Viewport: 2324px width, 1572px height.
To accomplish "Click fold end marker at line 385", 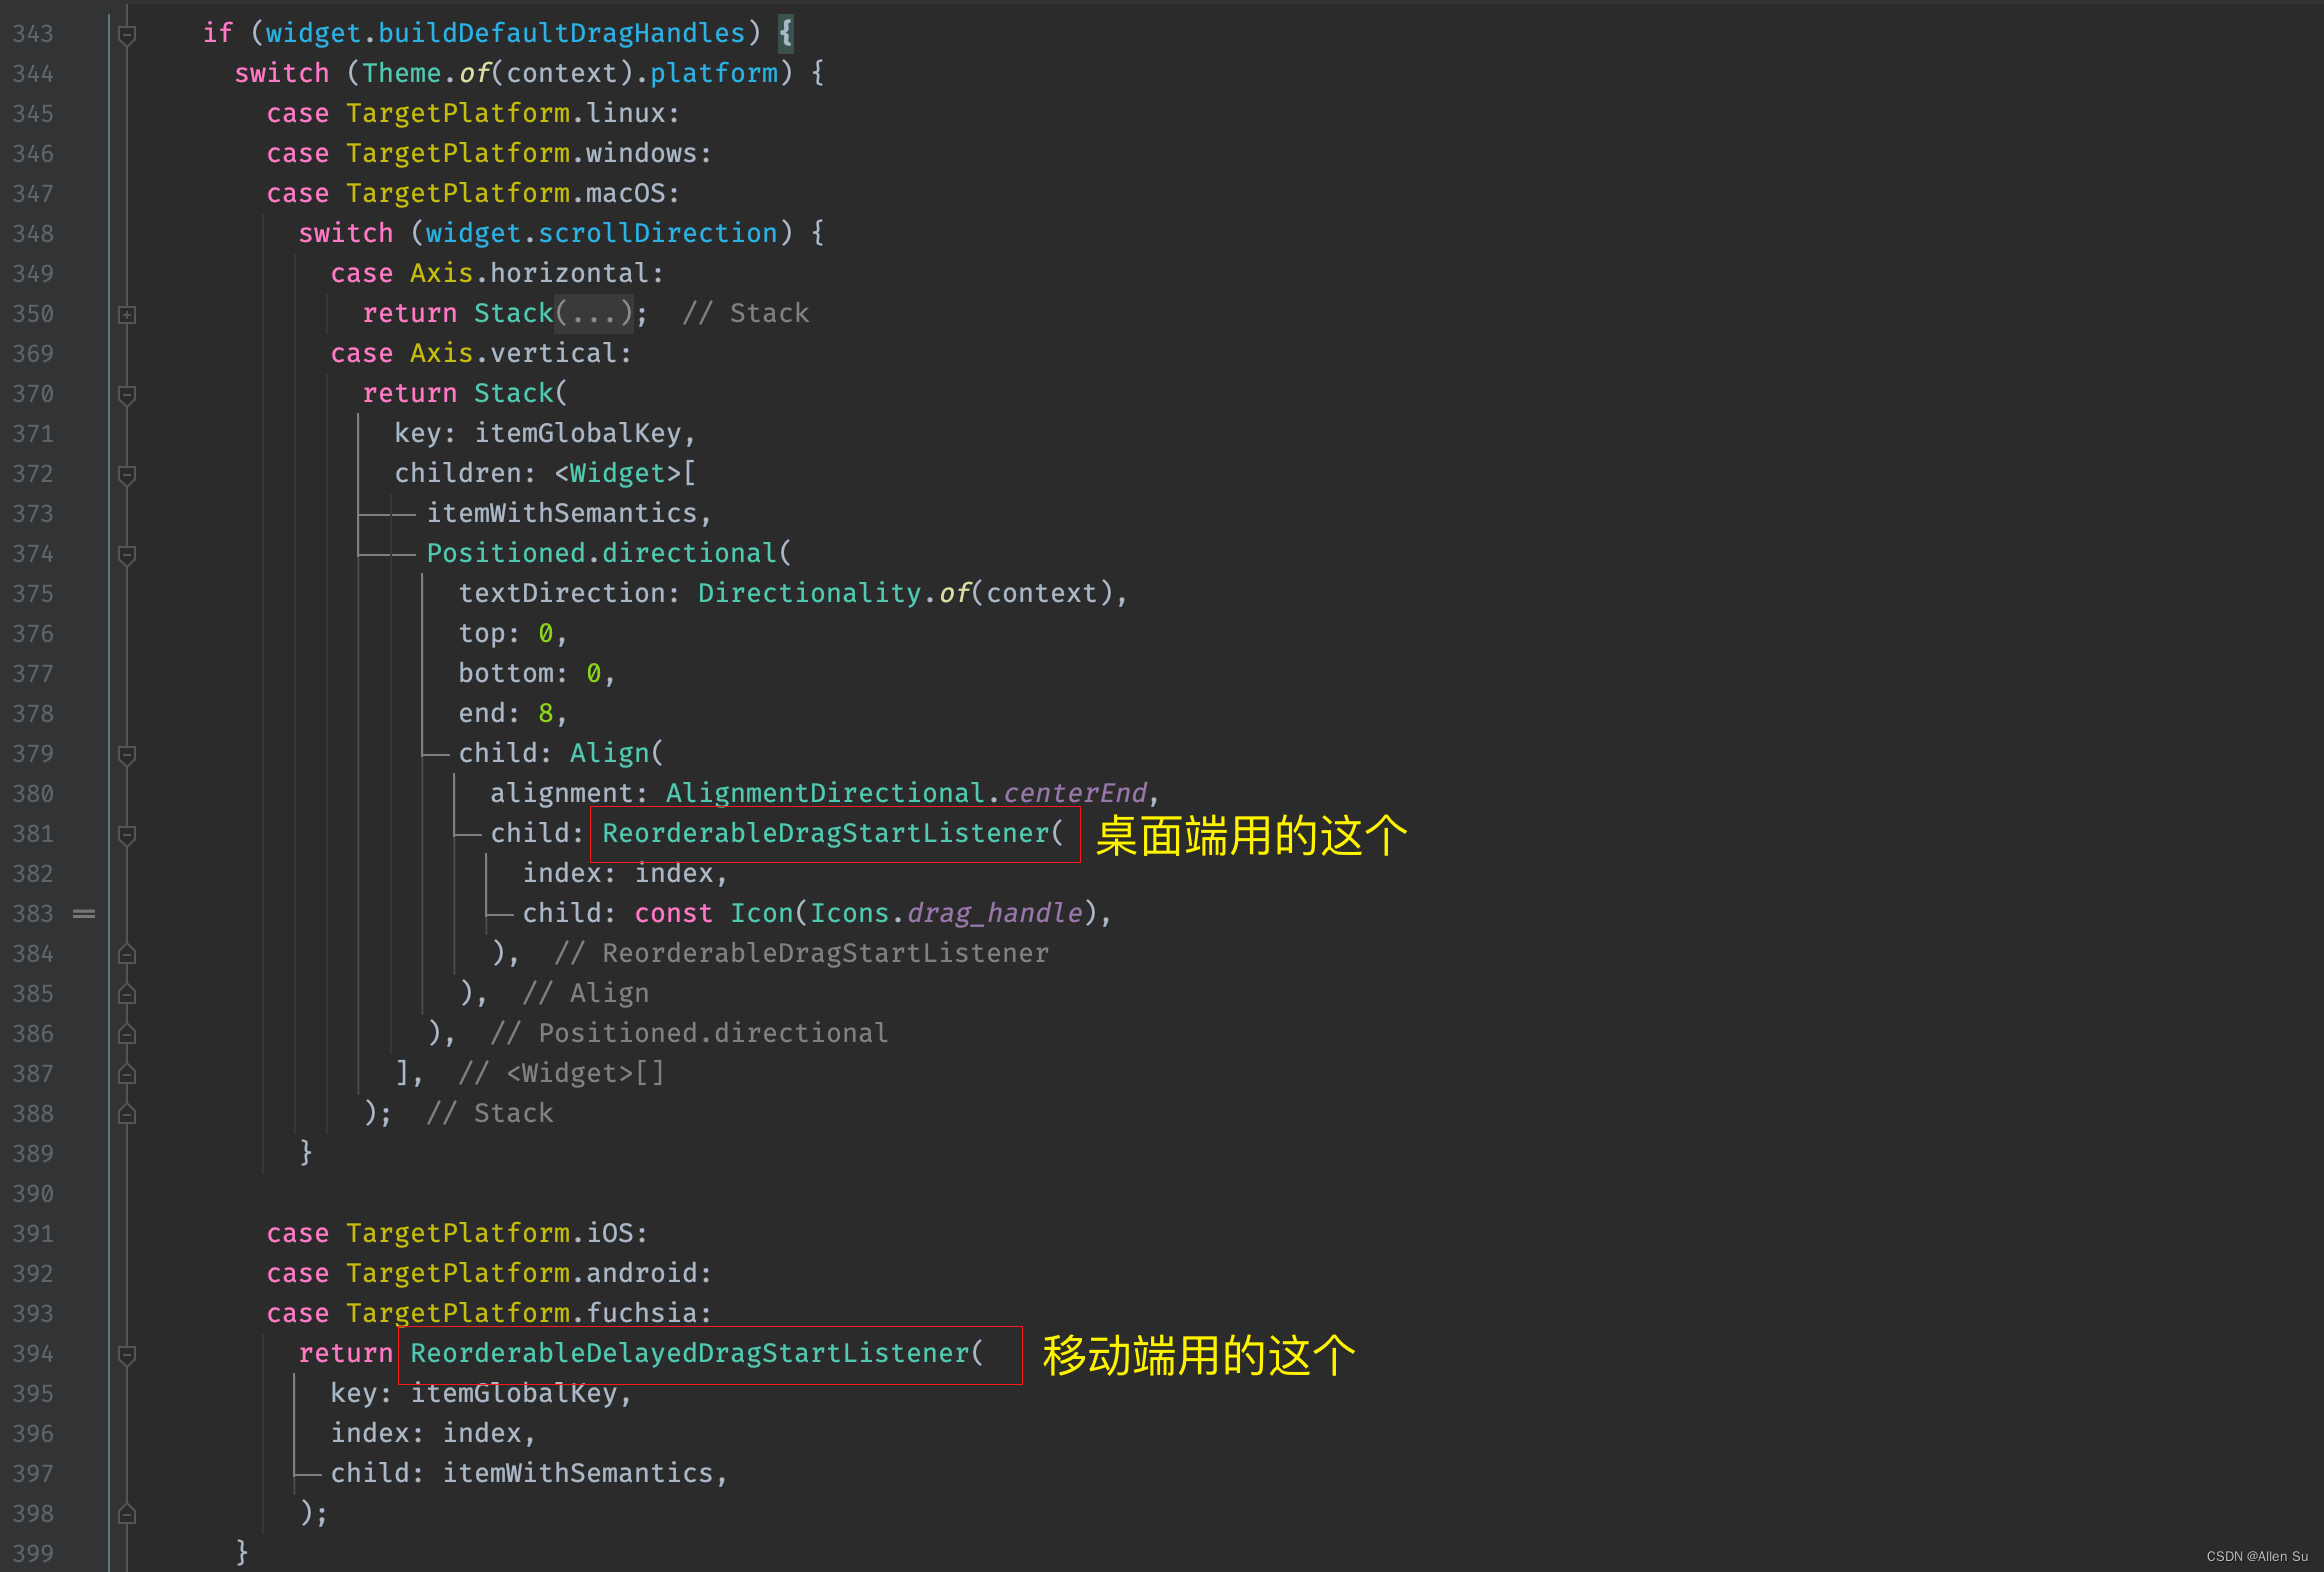I will pos(127,994).
